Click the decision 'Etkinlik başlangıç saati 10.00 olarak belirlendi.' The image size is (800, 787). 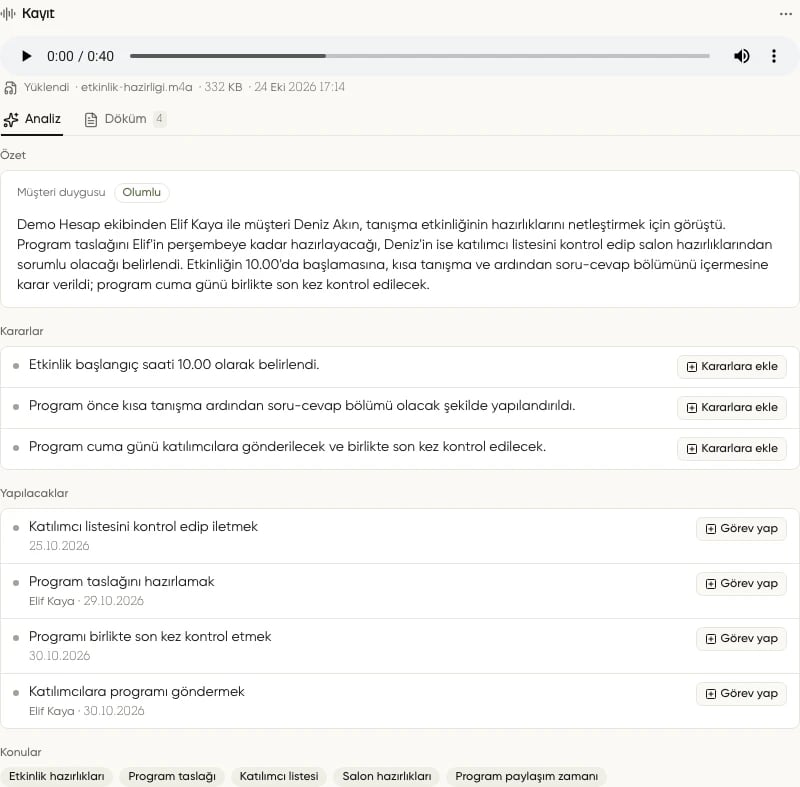174,365
